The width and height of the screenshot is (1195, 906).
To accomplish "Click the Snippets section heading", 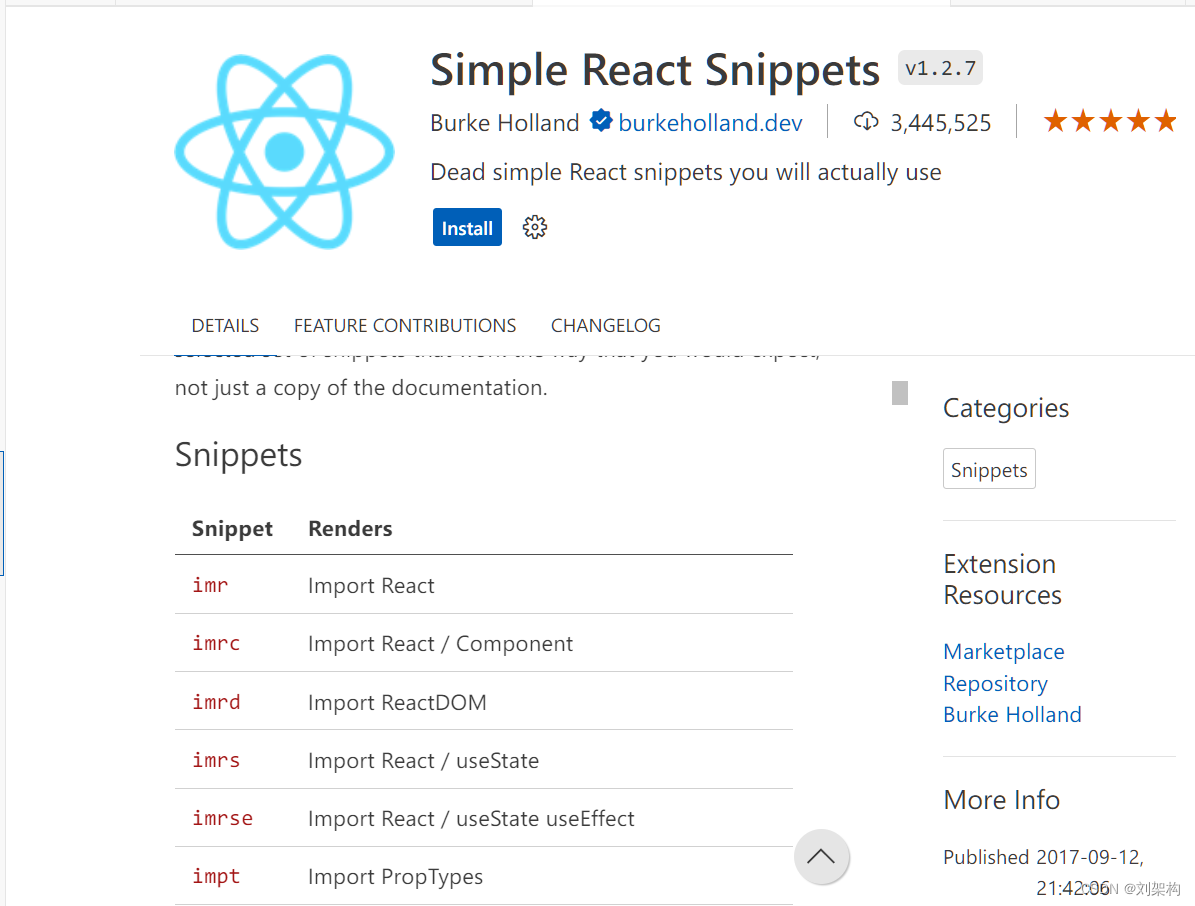I will (239, 456).
